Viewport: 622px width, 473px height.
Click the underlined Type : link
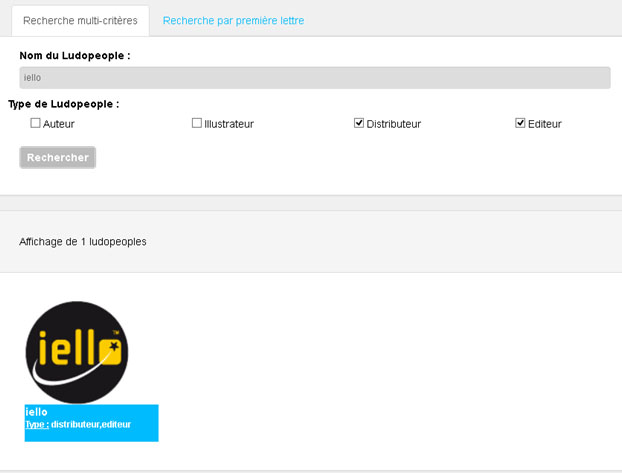[x=37, y=425]
